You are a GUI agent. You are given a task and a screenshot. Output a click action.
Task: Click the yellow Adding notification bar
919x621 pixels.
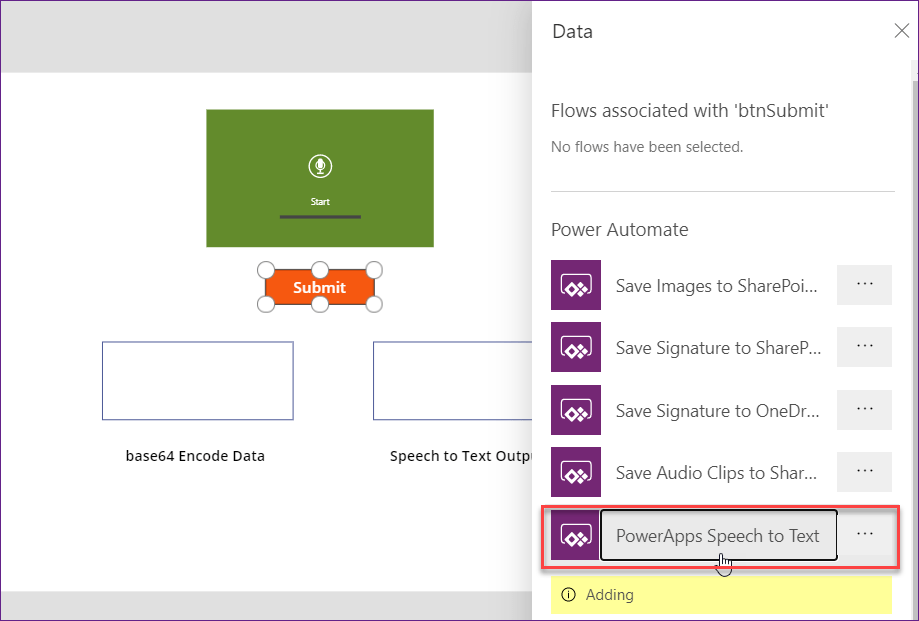point(720,594)
